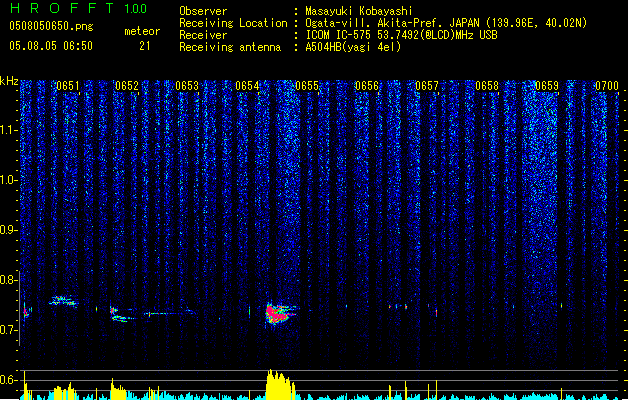Click the 'Receiving antenna' label

click(x=230, y=47)
